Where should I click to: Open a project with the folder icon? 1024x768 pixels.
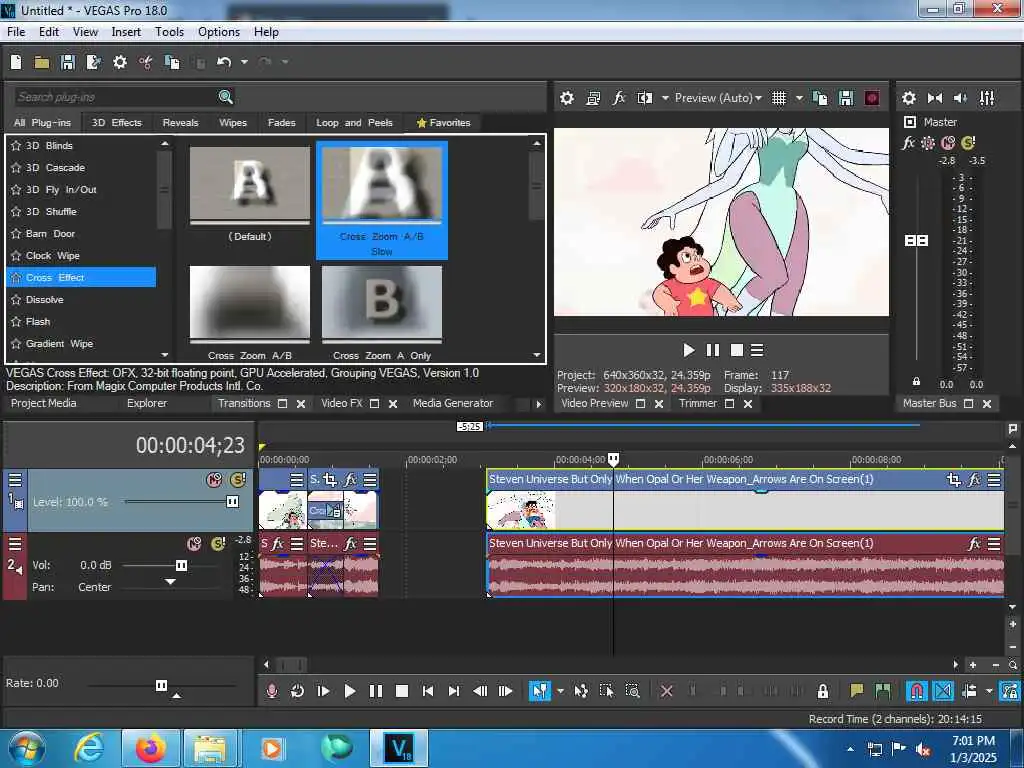click(x=42, y=62)
